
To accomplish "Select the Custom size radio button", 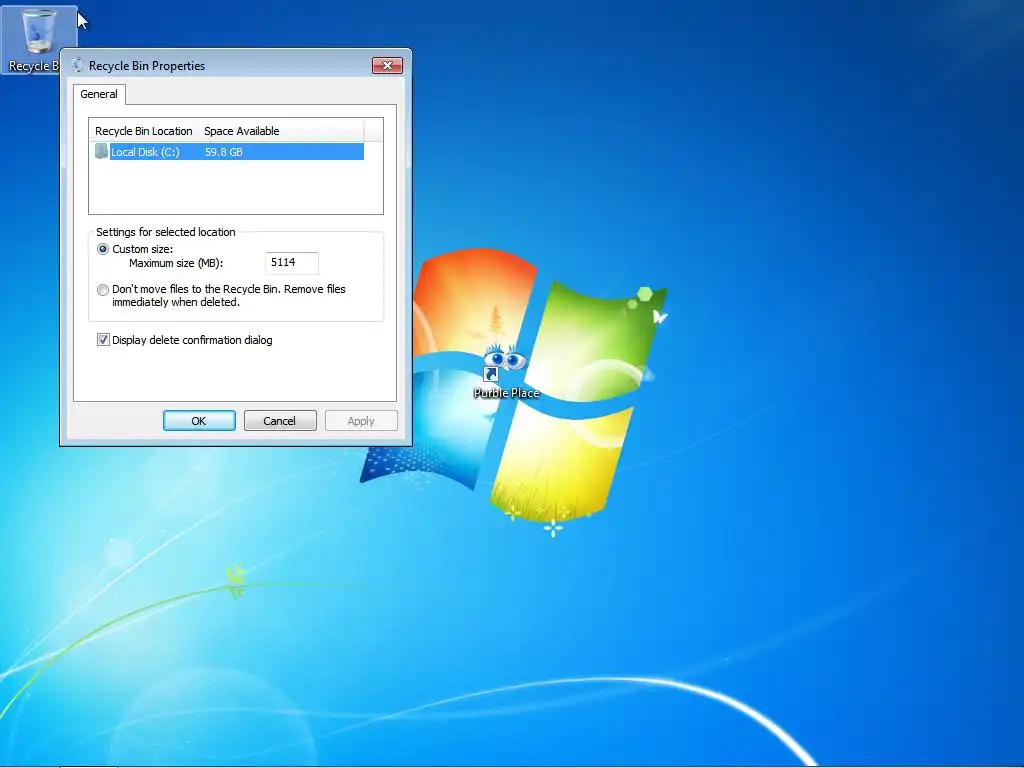I will [103, 249].
